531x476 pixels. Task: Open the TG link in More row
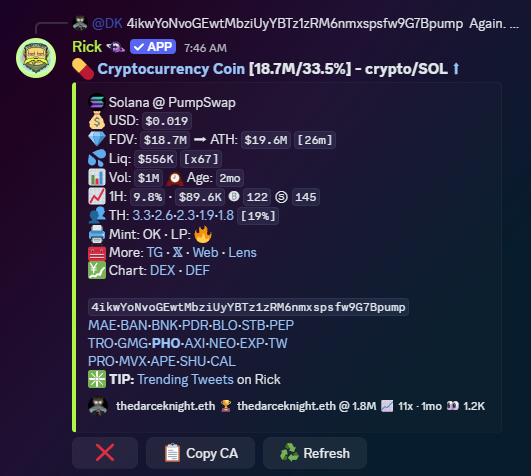(155, 253)
